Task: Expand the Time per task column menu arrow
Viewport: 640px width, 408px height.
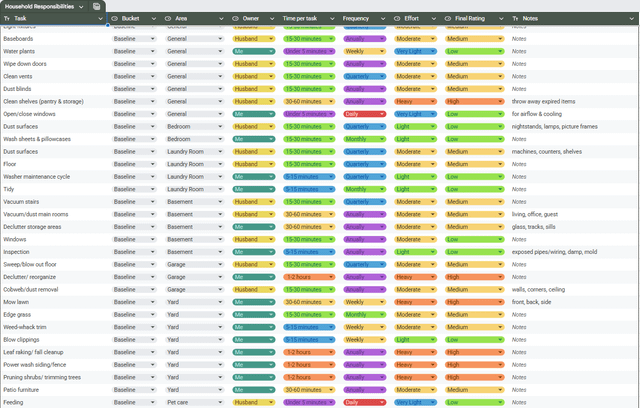Action: point(332,18)
